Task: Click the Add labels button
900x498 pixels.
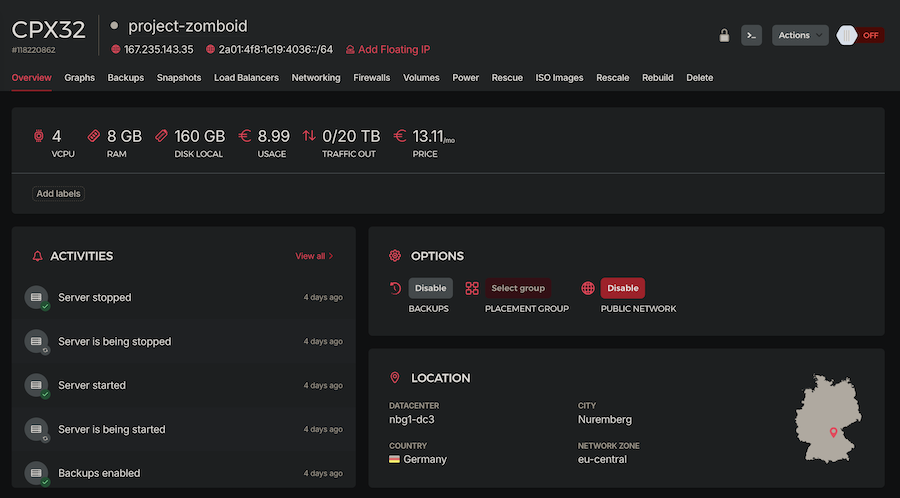Action: point(59,193)
